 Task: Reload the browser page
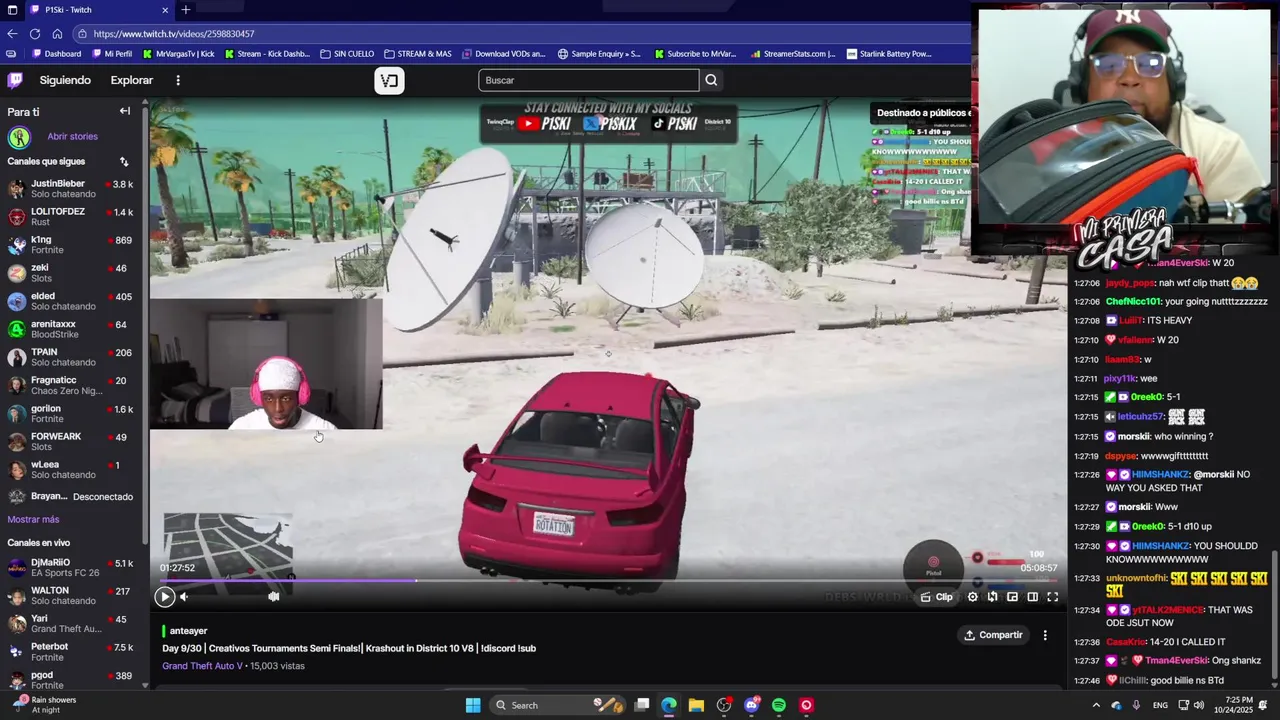pyautogui.click(x=35, y=33)
